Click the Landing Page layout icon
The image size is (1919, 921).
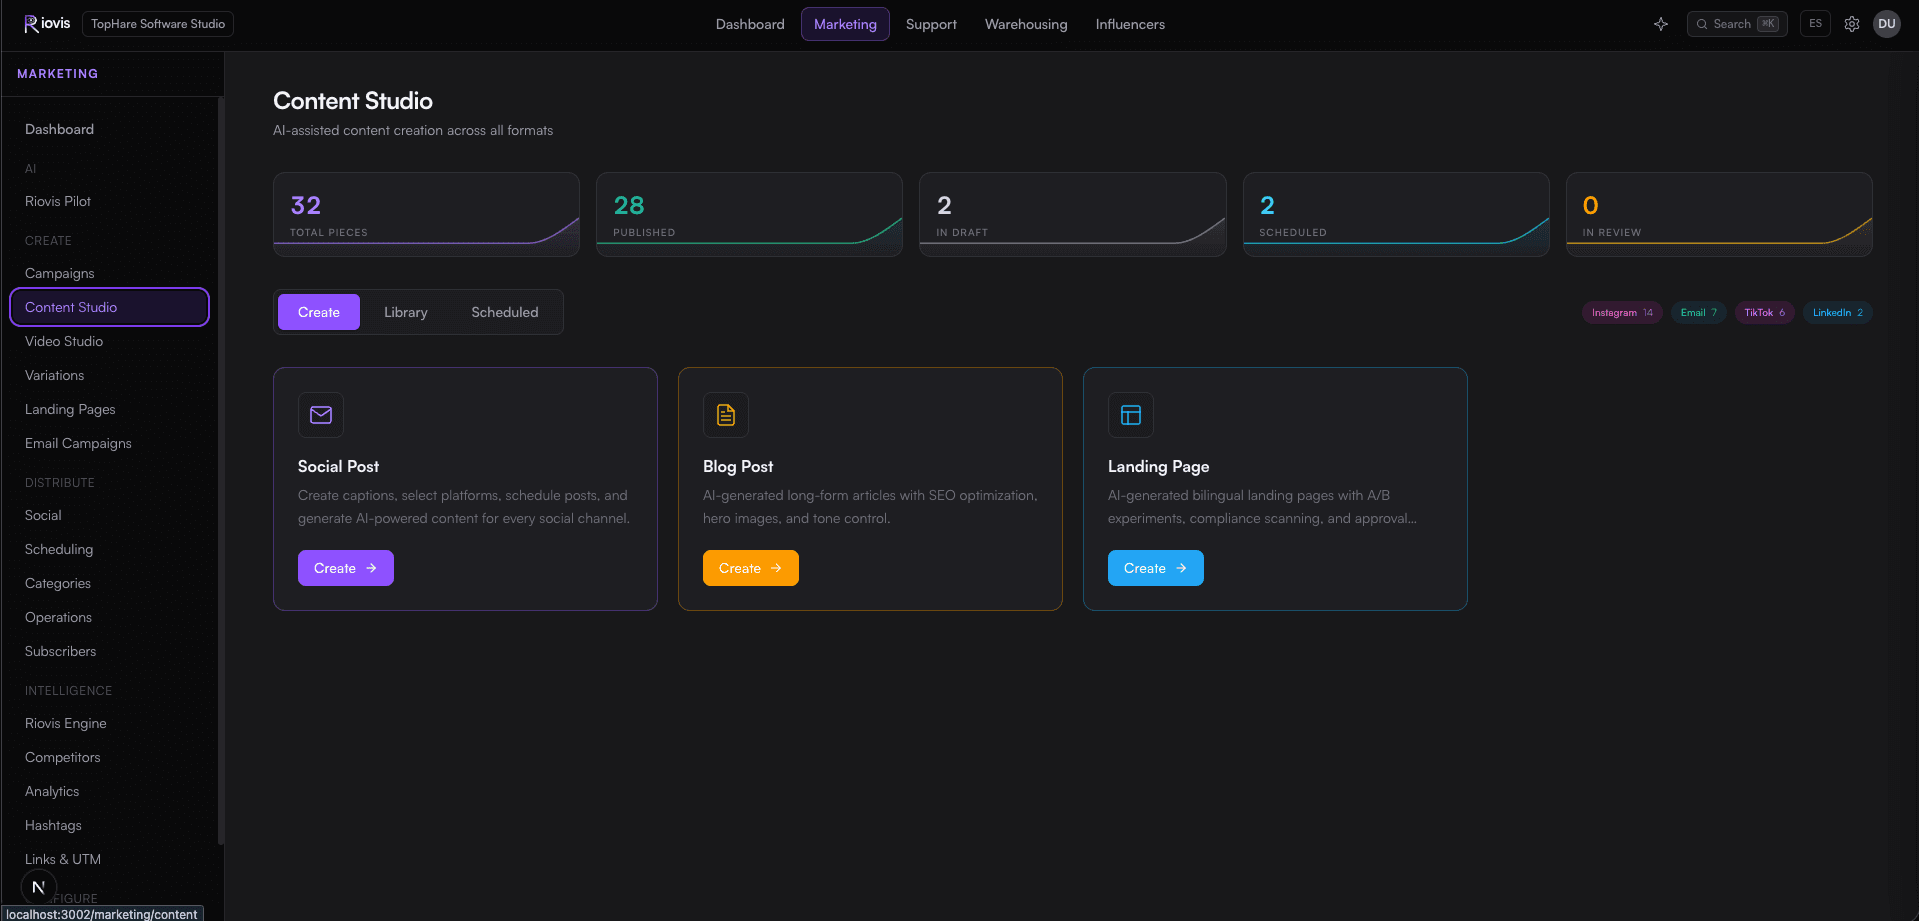(1131, 415)
